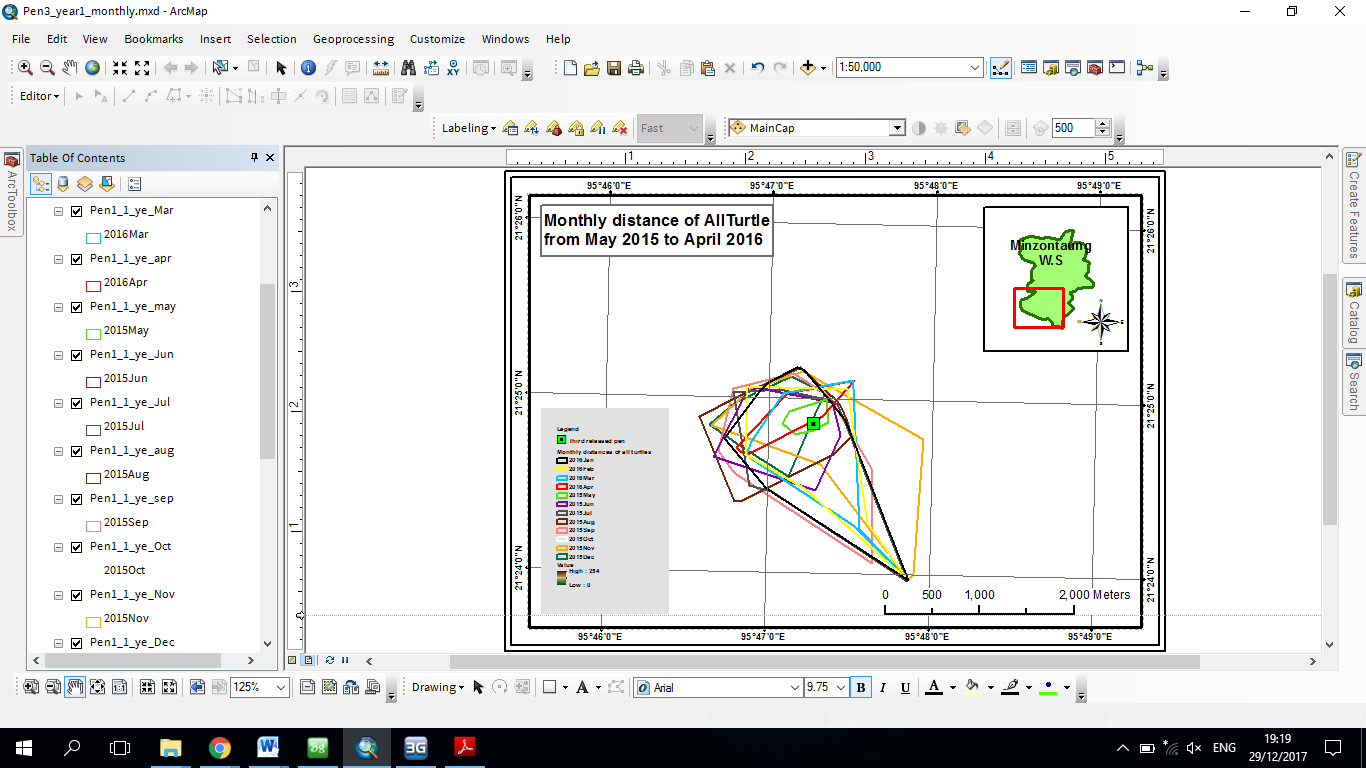Hide the Pen1_1_ye_aug layer
The width and height of the screenshot is (1366, 768).
click(x=77, y=451)
